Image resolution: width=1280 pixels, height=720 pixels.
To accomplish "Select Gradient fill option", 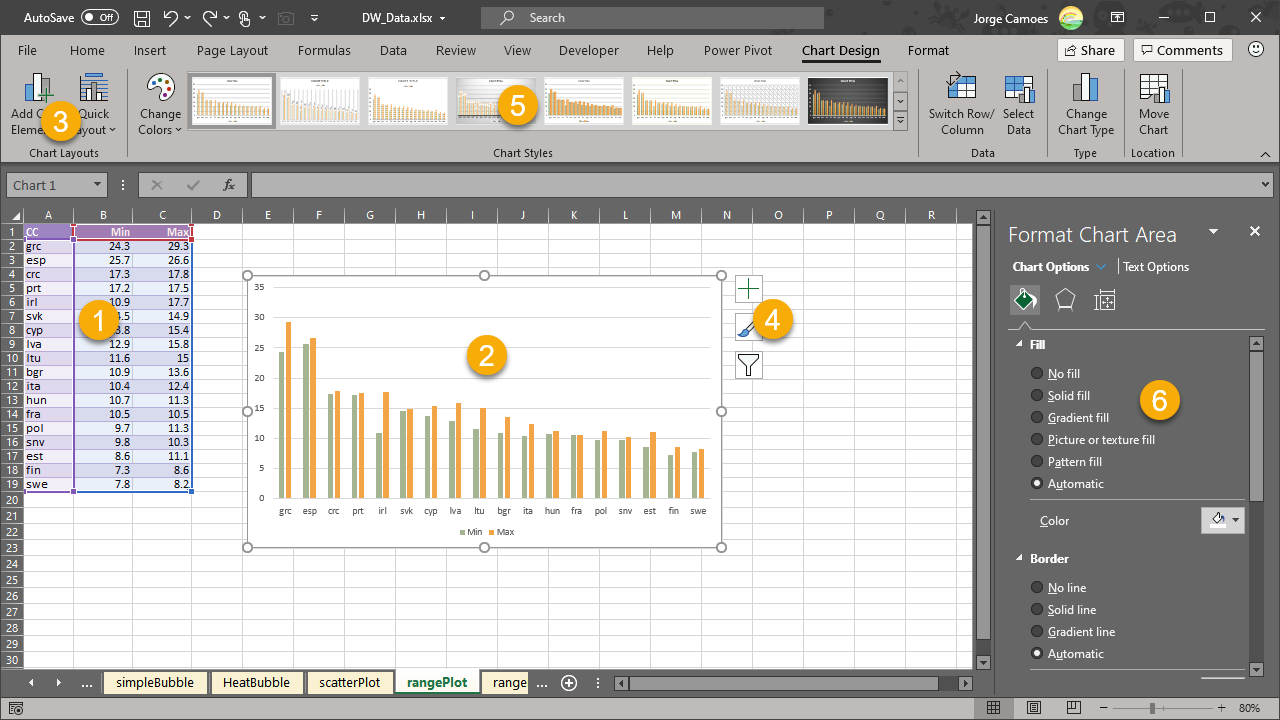I will click(1037, 417).
